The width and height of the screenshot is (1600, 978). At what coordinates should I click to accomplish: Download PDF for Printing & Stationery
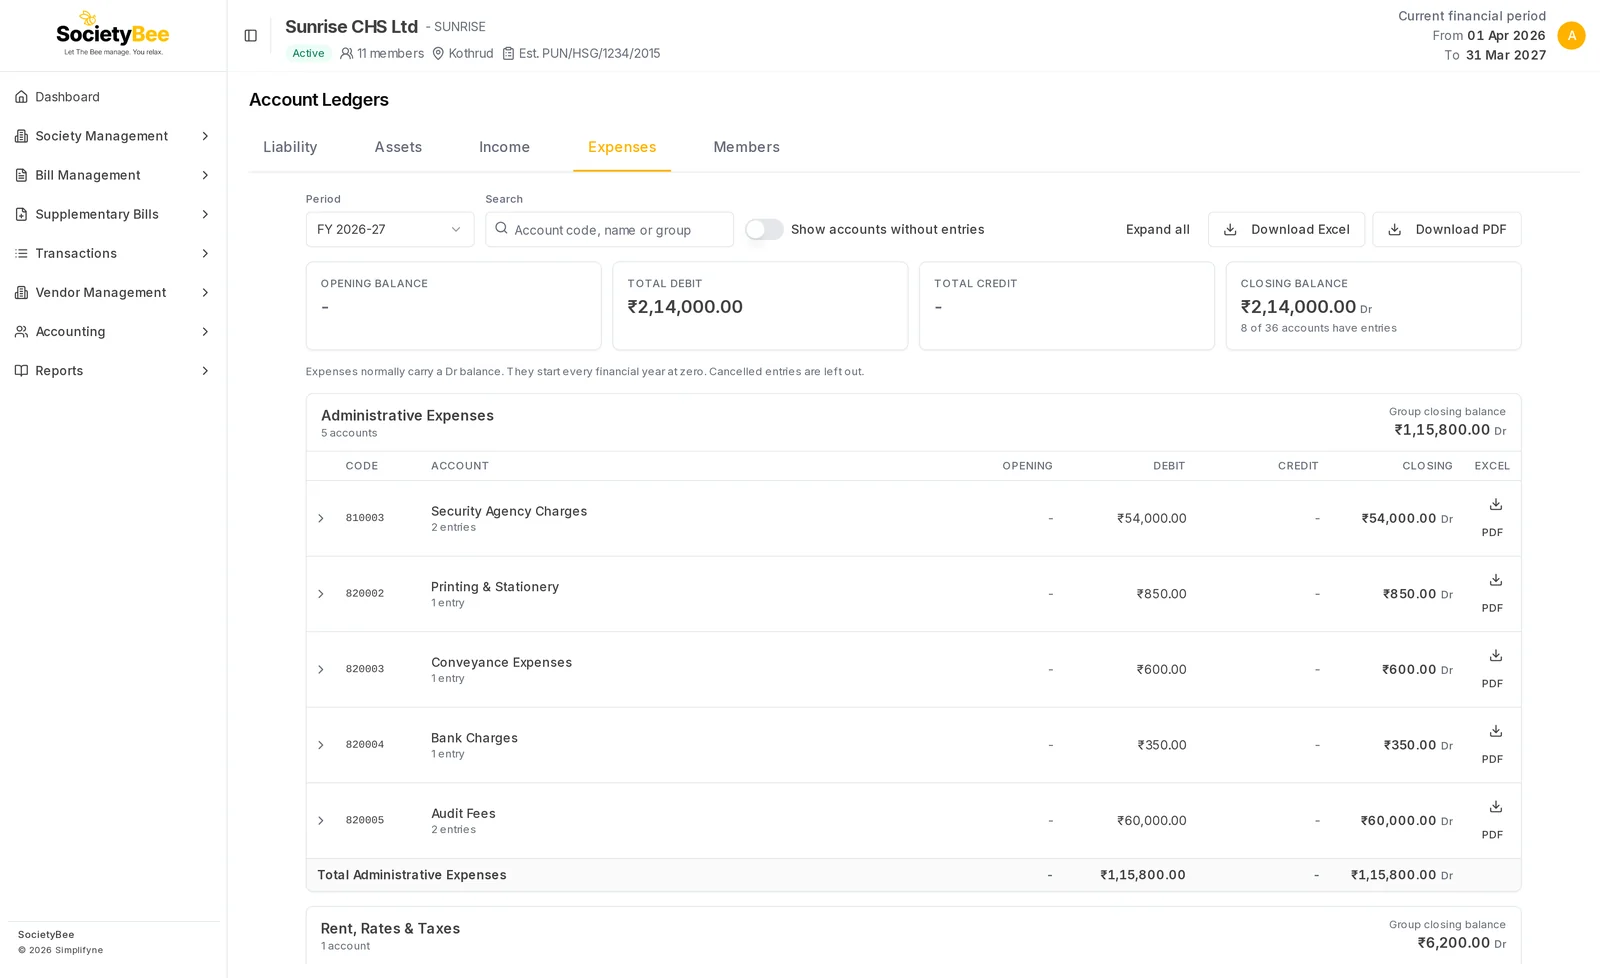pyautogui.click(x=1492, y=608)
